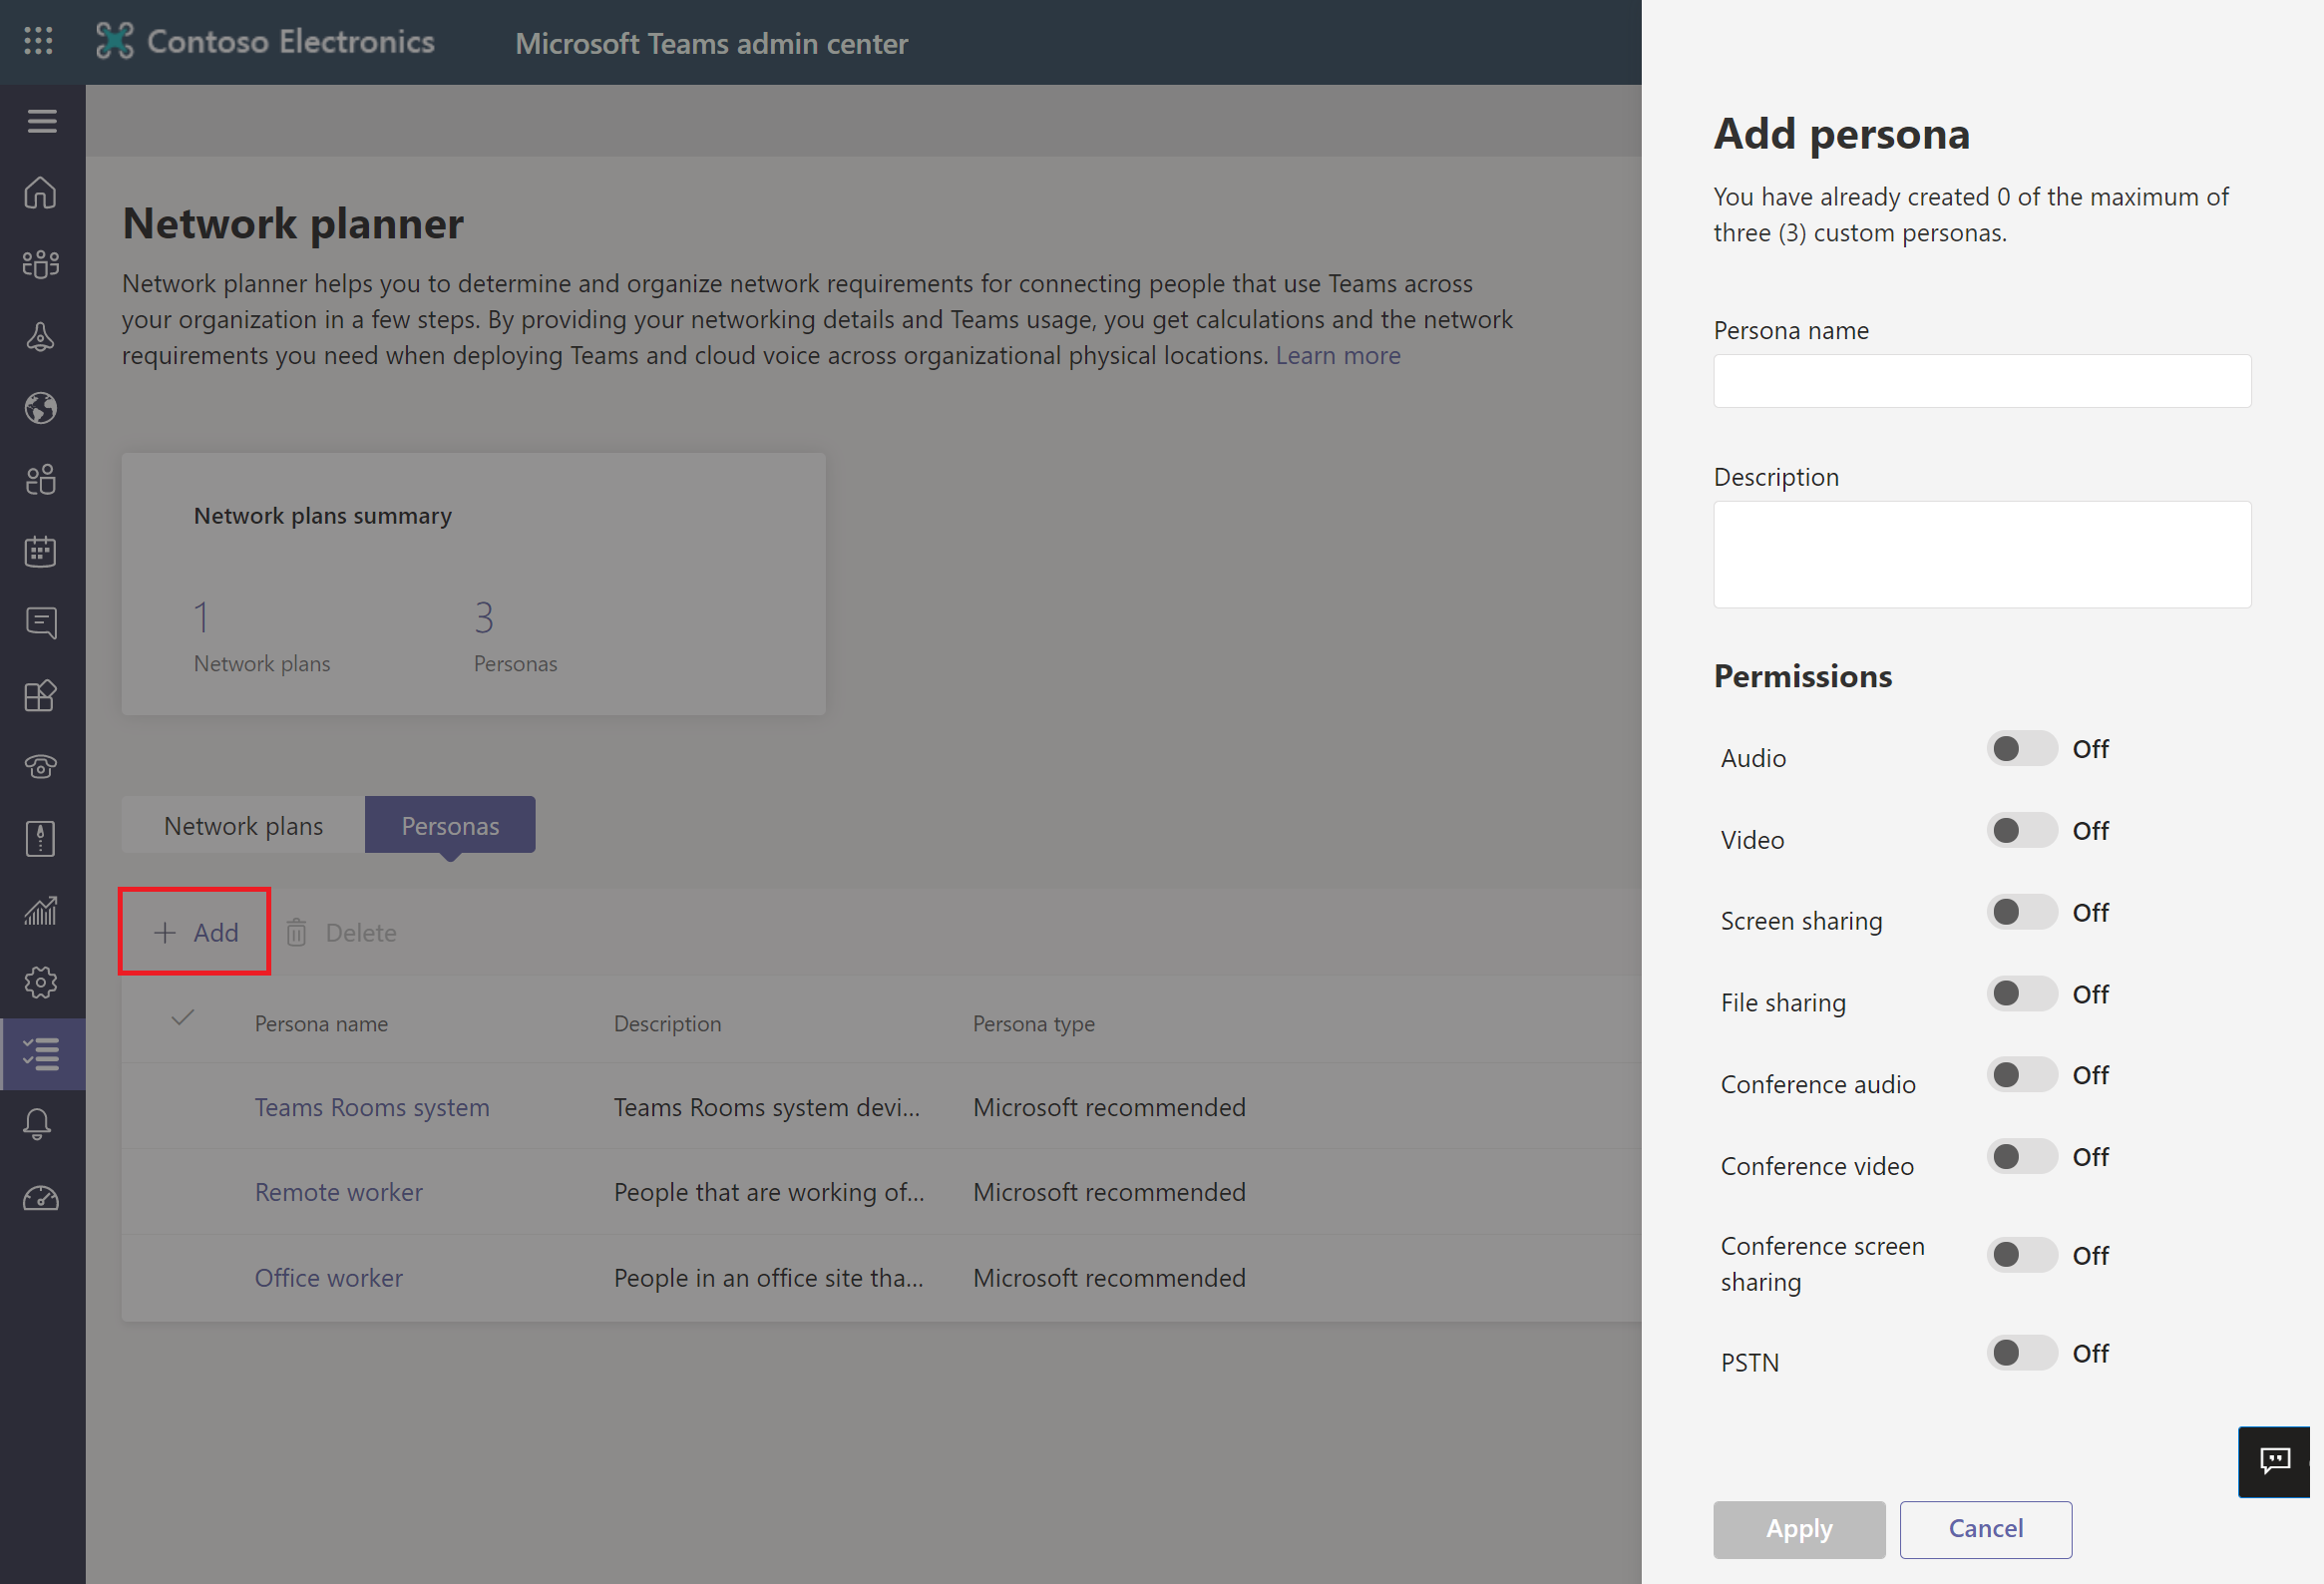
Task: Open the feedback chat icon
Action: 2275,1461
